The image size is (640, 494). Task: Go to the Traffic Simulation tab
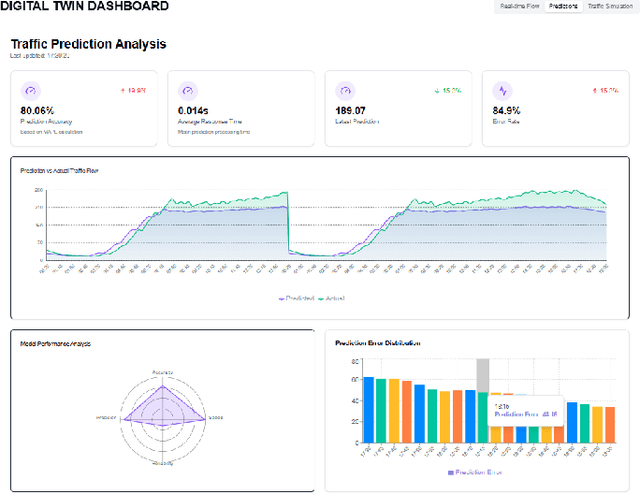[x=610, y=6]
